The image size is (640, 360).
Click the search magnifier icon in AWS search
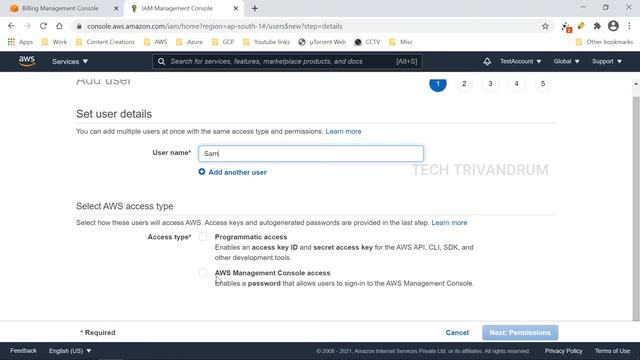pos(162,62)
